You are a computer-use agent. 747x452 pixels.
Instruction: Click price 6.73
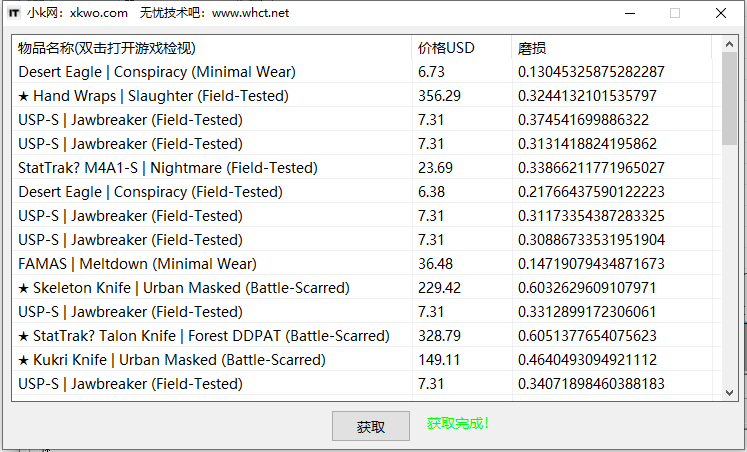(x=431, y=72)
